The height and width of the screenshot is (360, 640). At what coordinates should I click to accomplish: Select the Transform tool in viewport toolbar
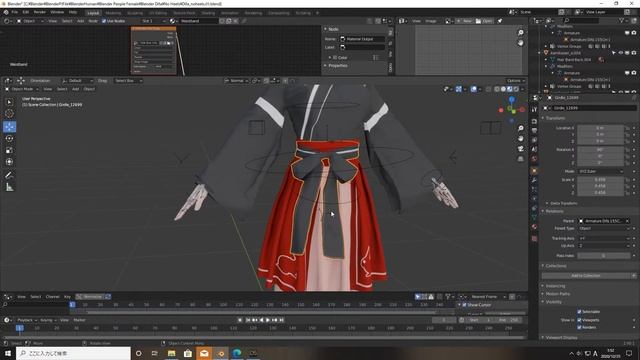[9, 162]
